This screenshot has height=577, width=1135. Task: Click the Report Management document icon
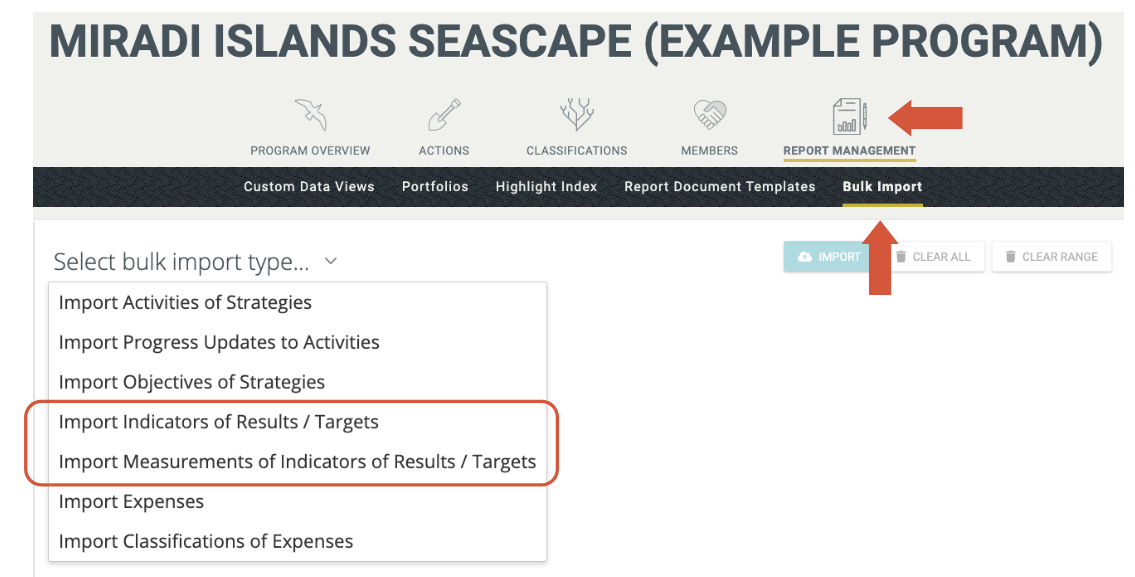(849, 117)
